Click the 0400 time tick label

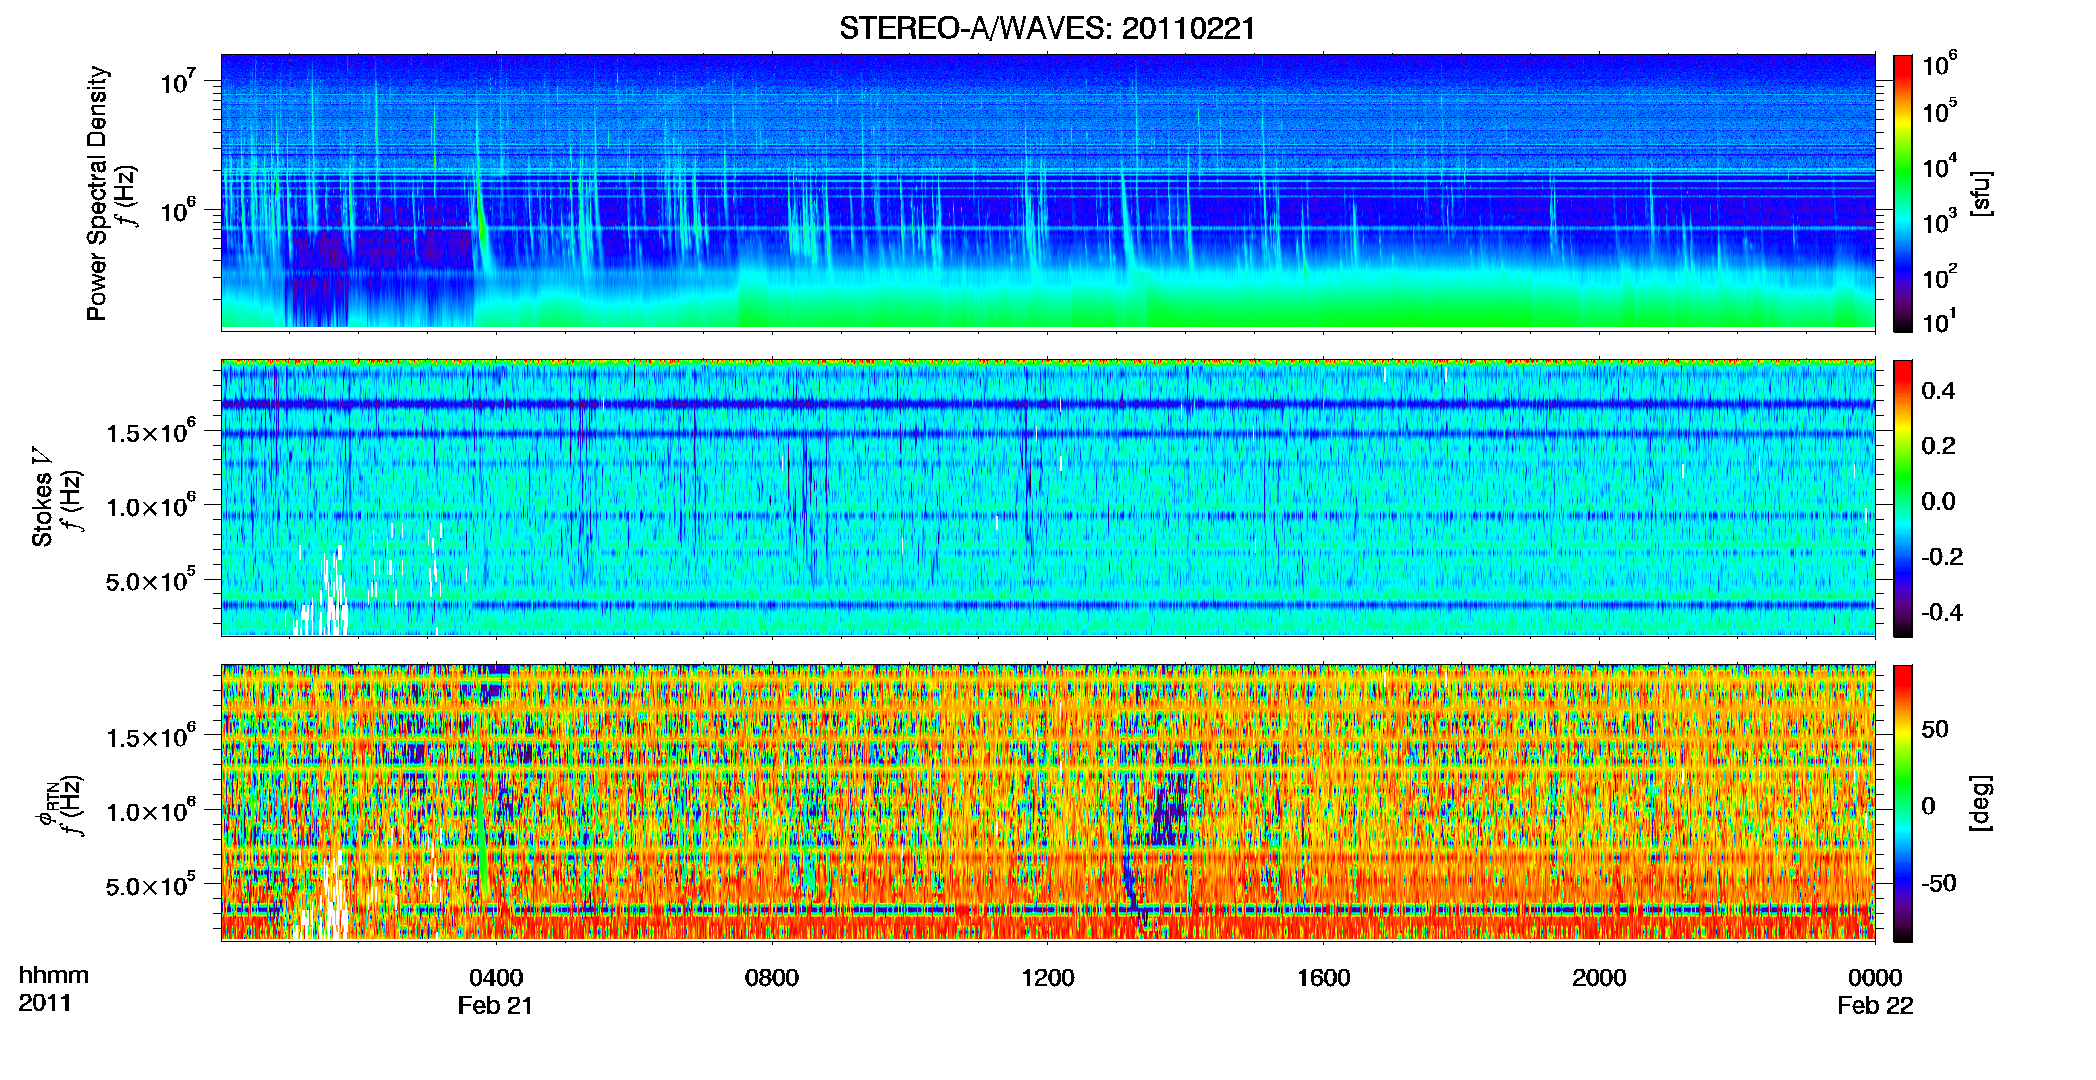[496, 977]
